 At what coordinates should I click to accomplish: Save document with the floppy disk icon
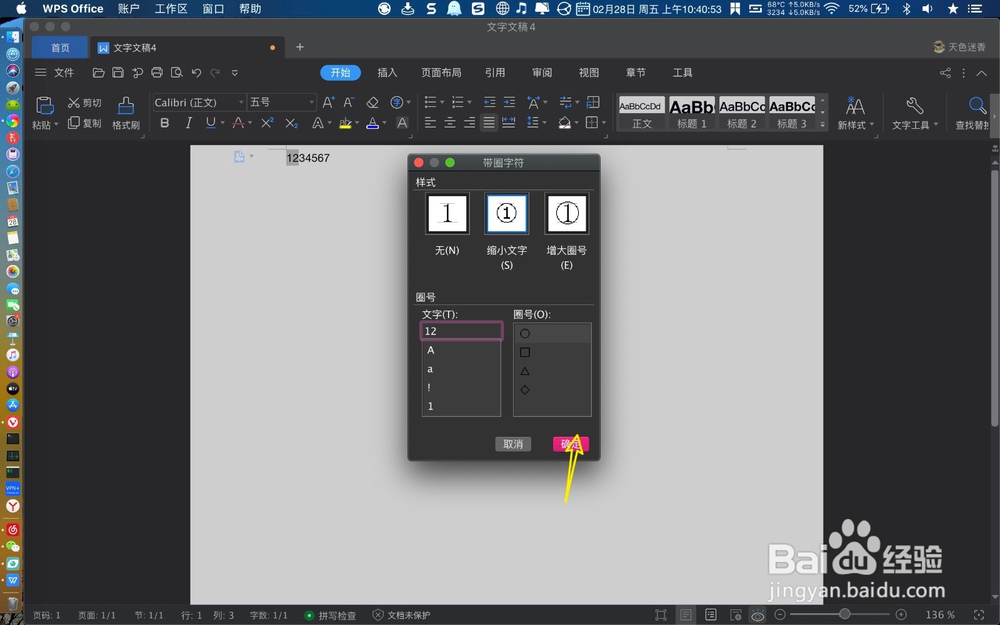(118, 73)
